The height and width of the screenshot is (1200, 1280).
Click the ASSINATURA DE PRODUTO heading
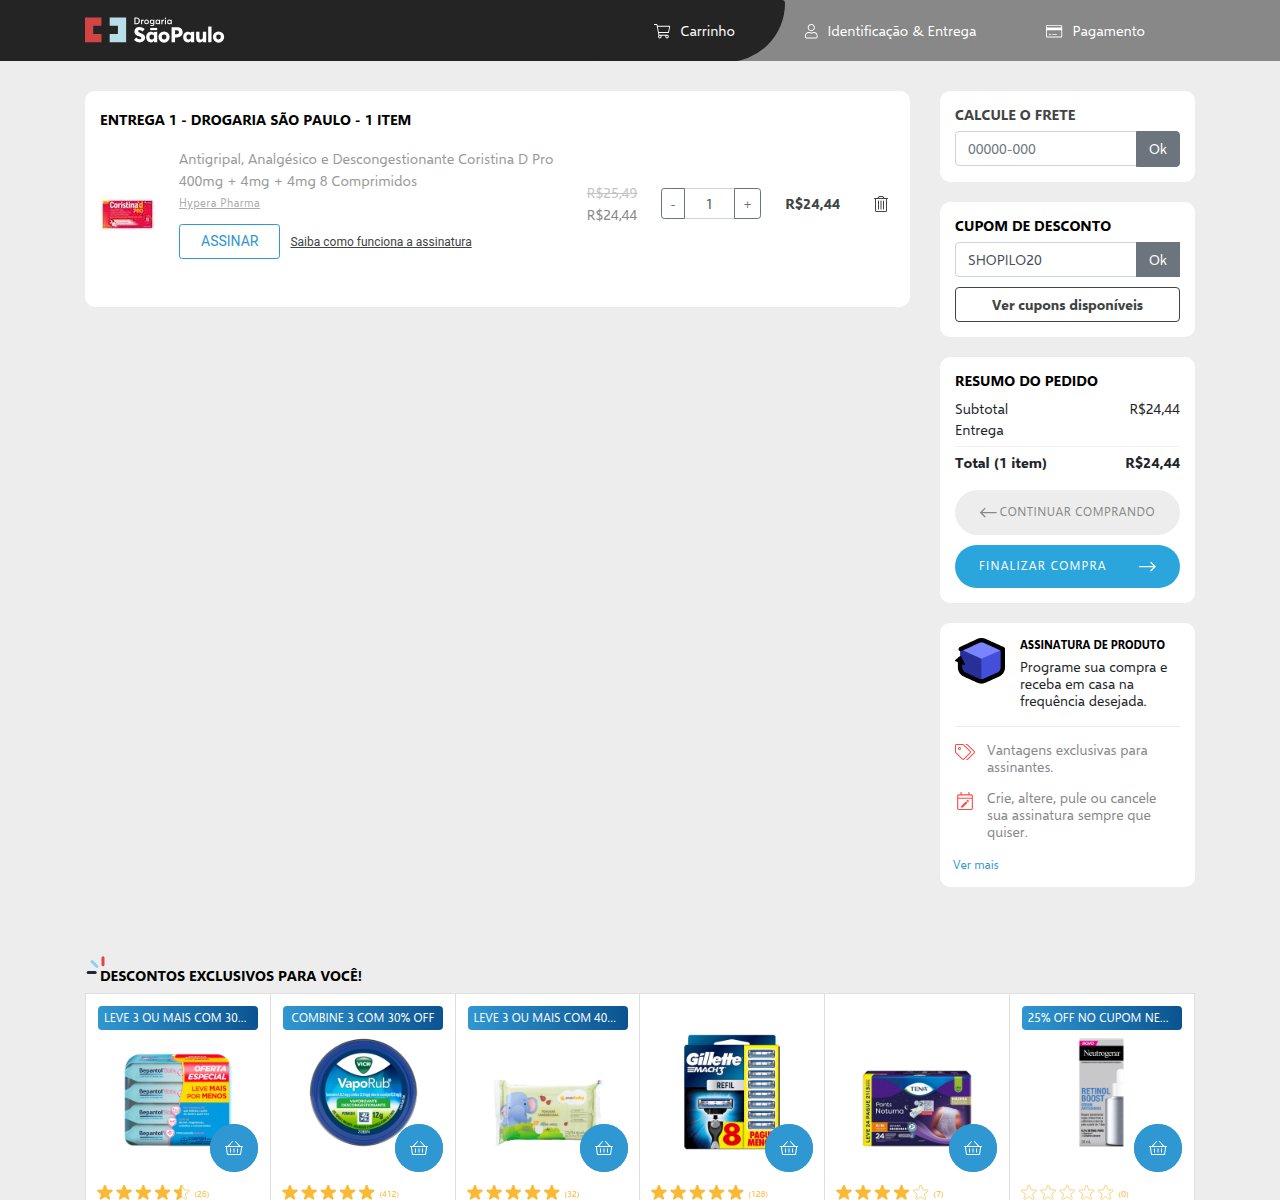pos(1092,645)
